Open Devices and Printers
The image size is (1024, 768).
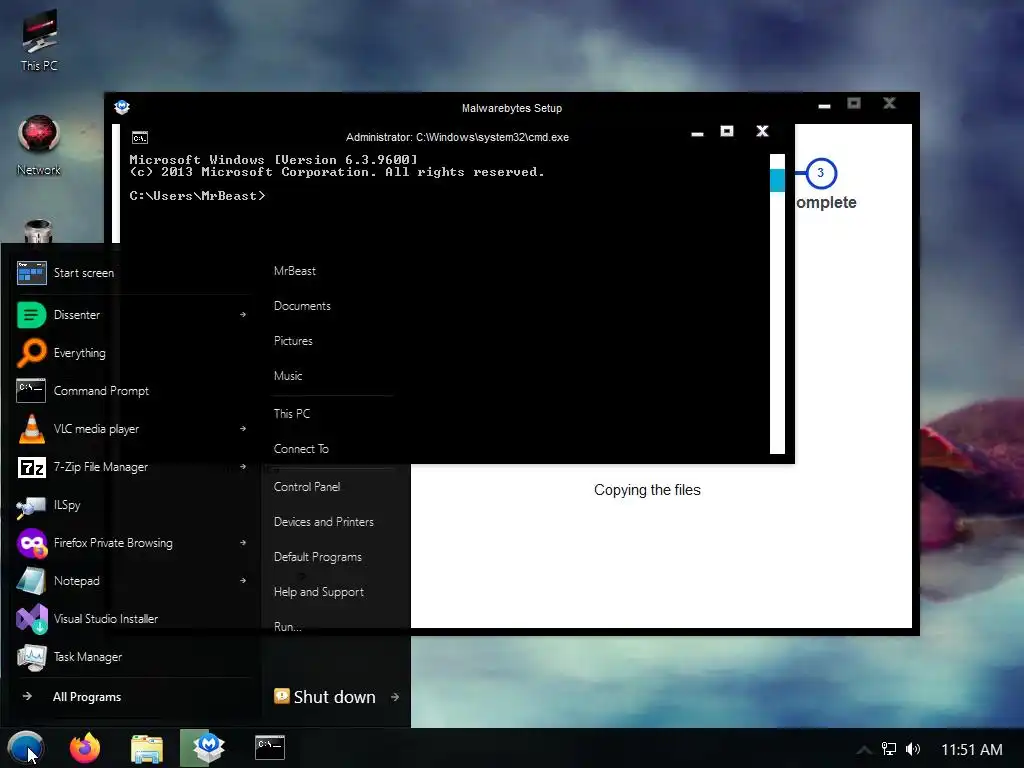(324, 522)
